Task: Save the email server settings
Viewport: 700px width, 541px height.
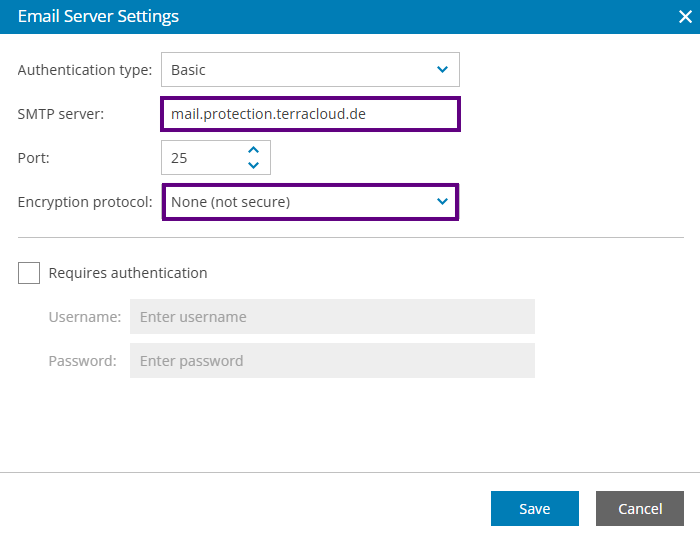Action: pos(535,508)
